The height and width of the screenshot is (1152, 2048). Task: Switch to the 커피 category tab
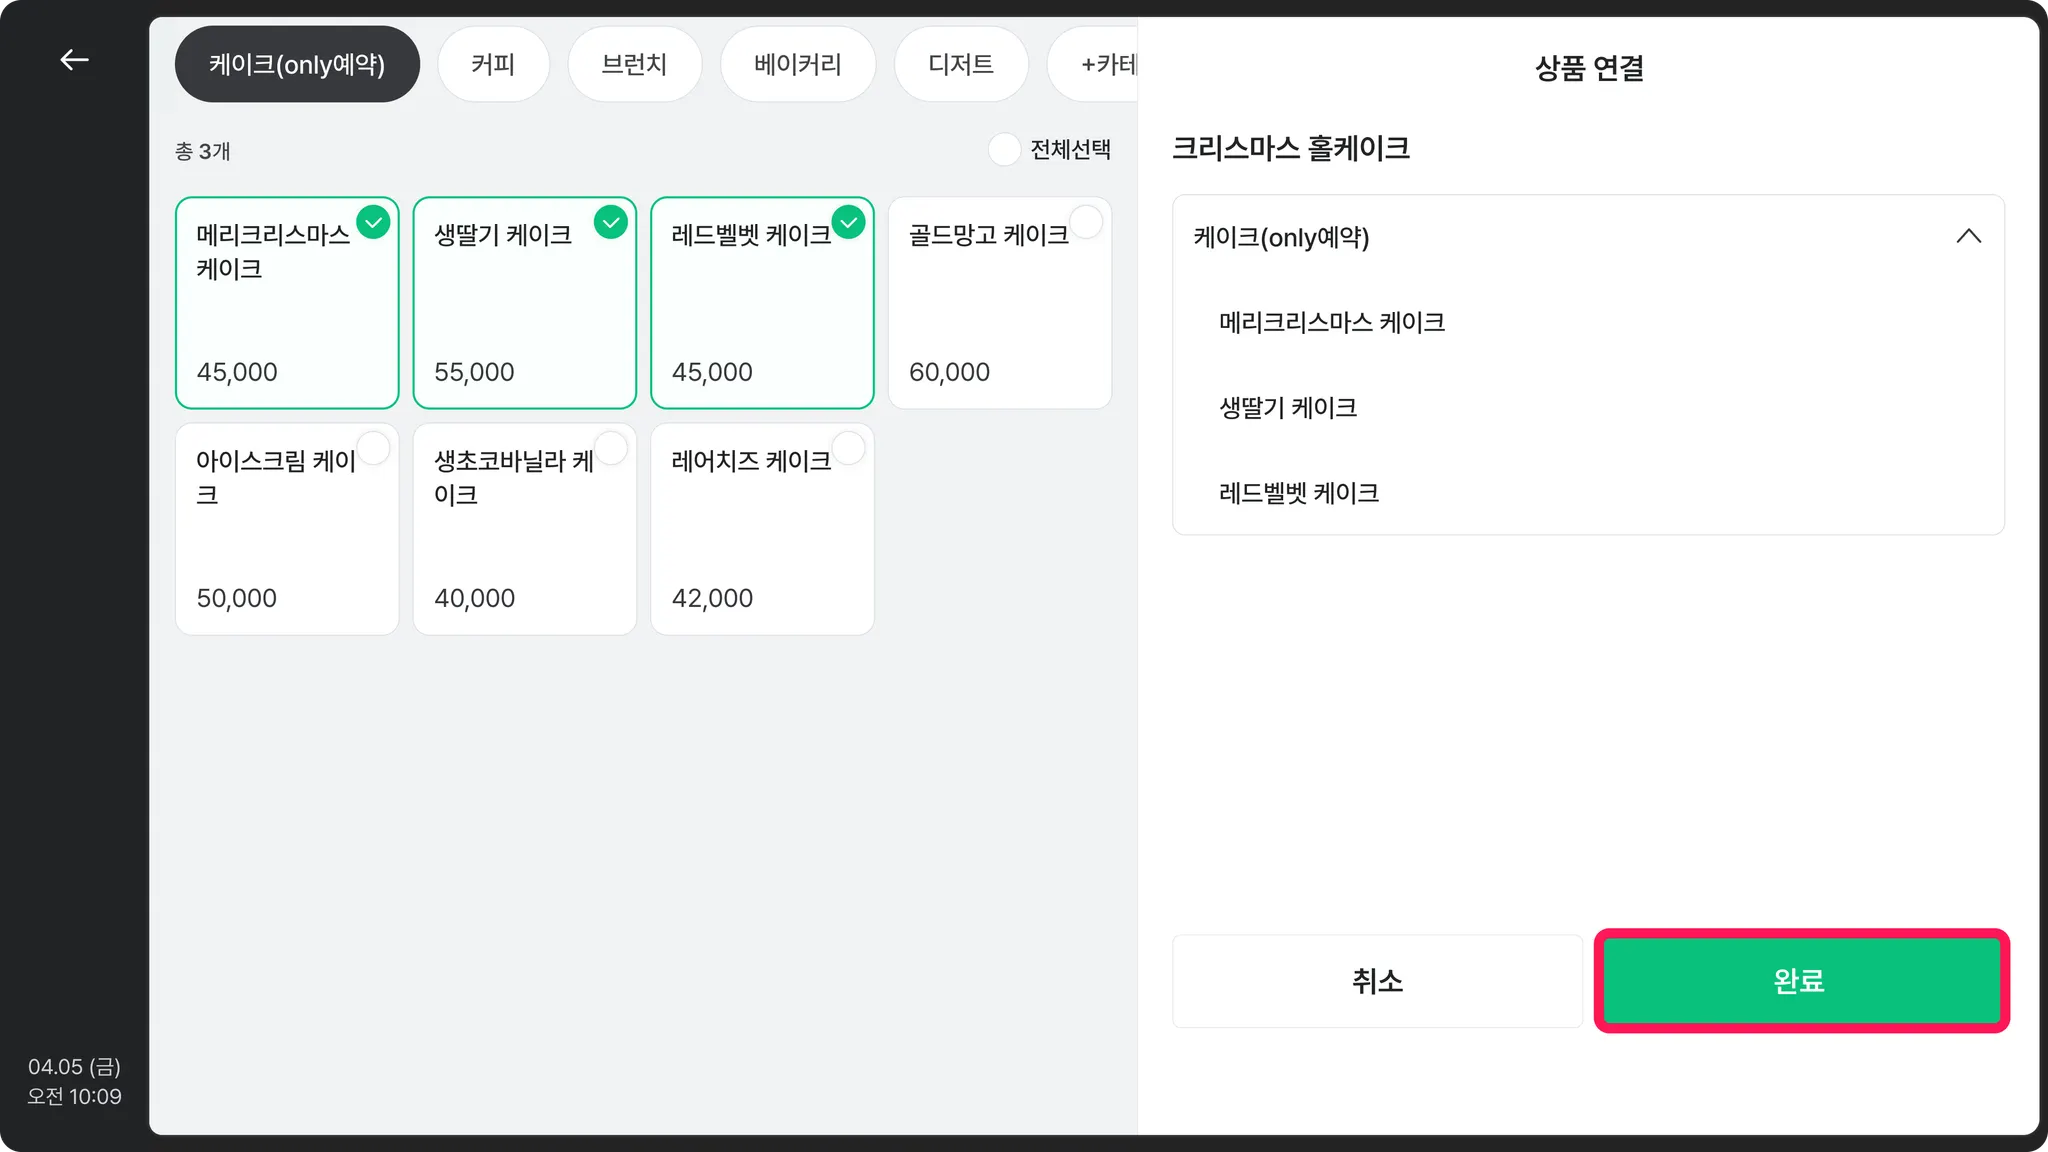click(493, 65)
